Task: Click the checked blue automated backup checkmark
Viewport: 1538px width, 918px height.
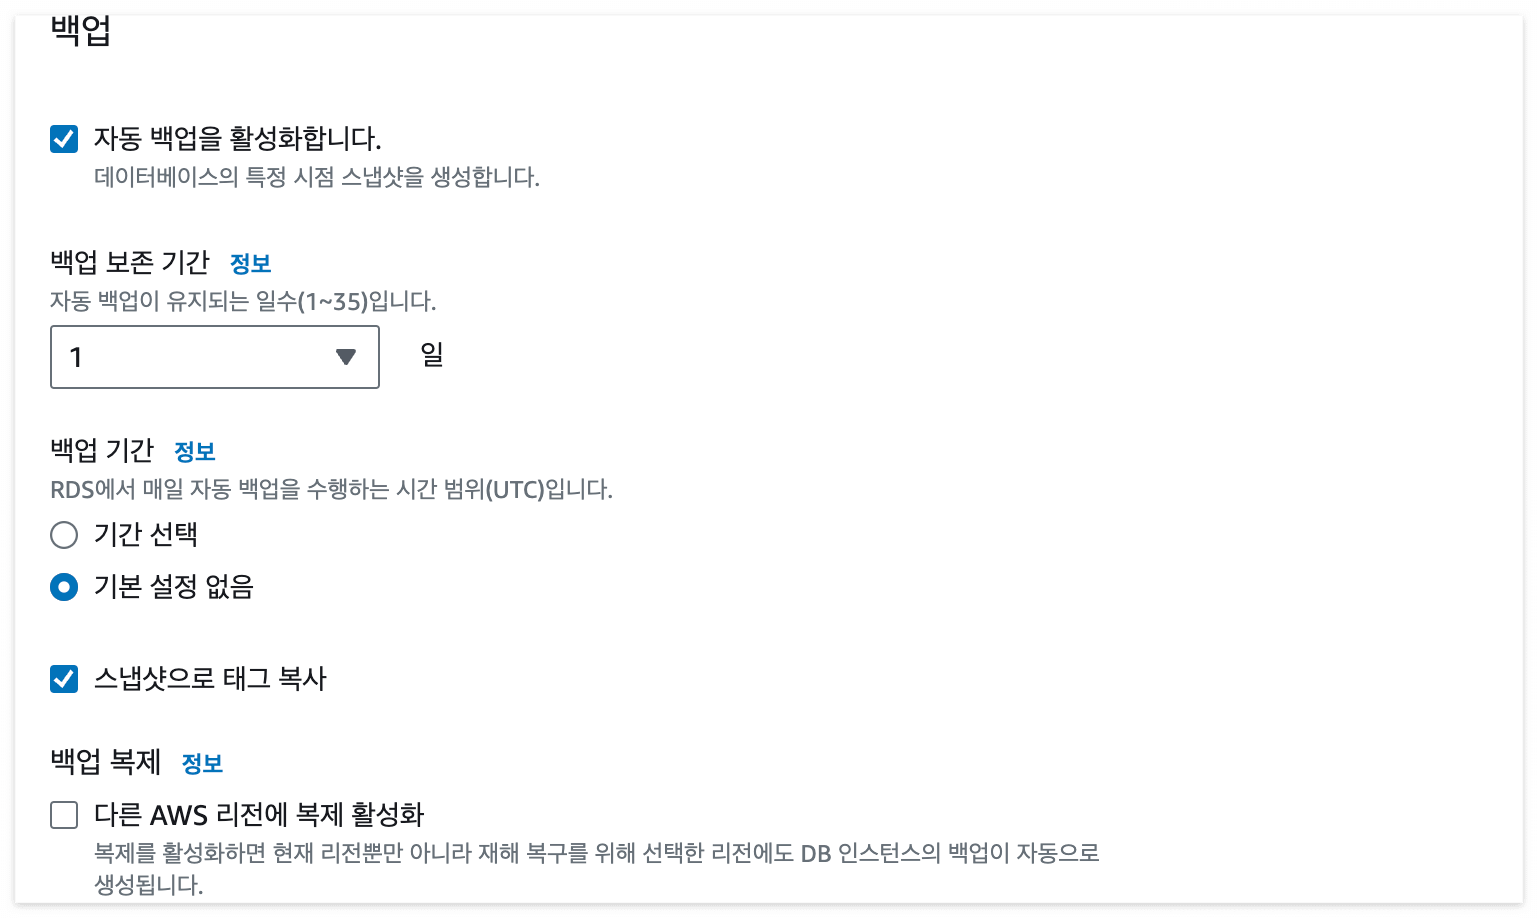Action: [x=64, y=139]
